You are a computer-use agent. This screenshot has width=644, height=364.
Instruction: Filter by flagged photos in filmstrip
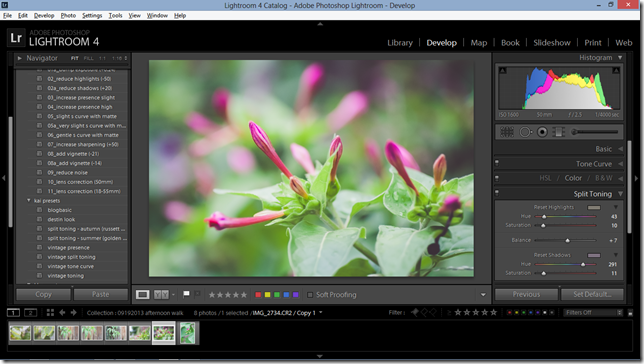point(415,313)
